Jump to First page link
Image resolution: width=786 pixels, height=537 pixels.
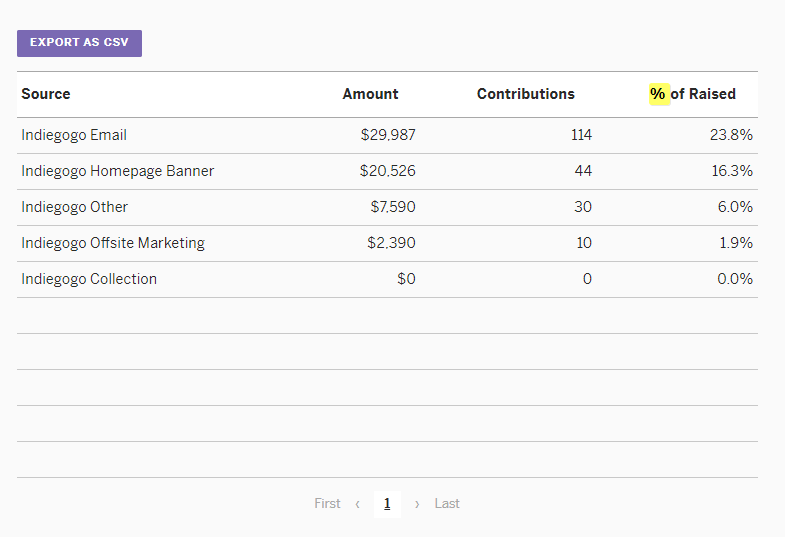(327, 503)
